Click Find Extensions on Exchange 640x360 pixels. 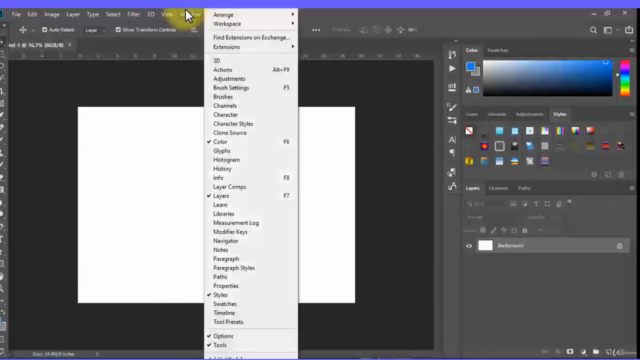[251, 38]
